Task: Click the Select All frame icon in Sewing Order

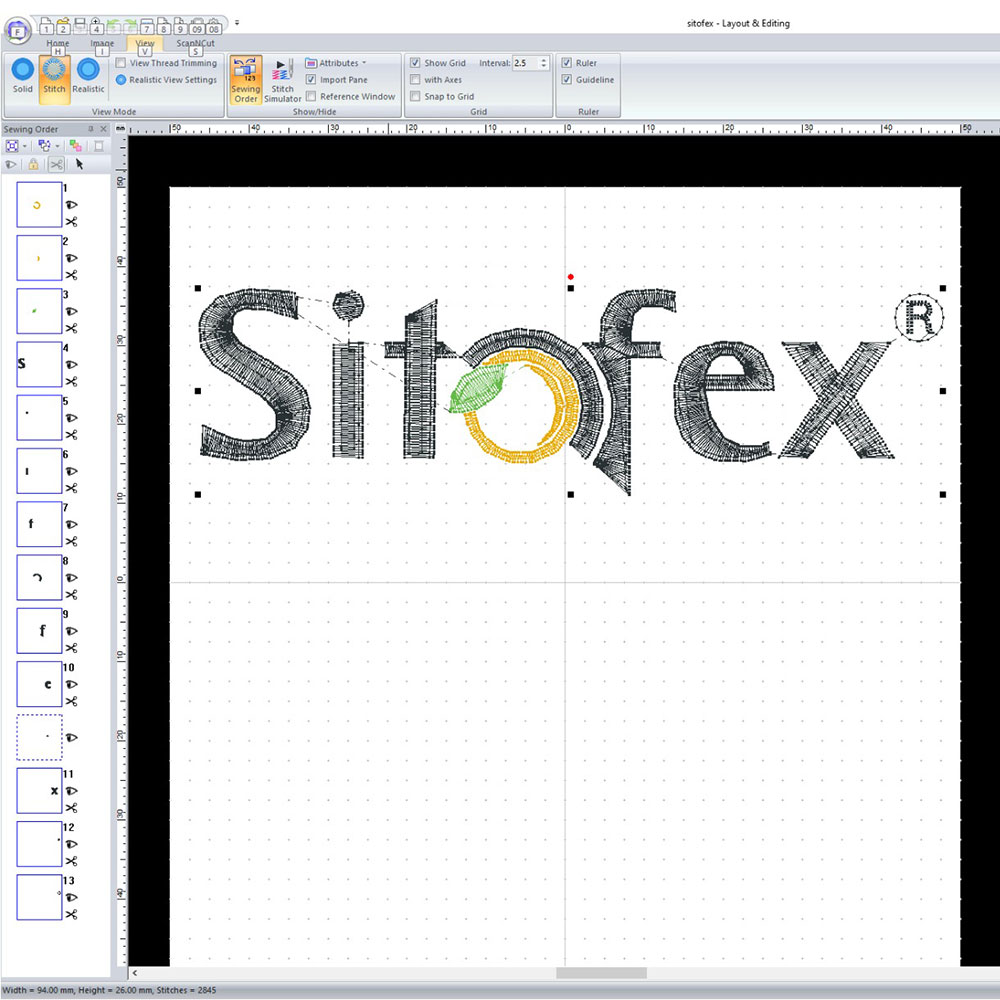Action: (12, 146)
